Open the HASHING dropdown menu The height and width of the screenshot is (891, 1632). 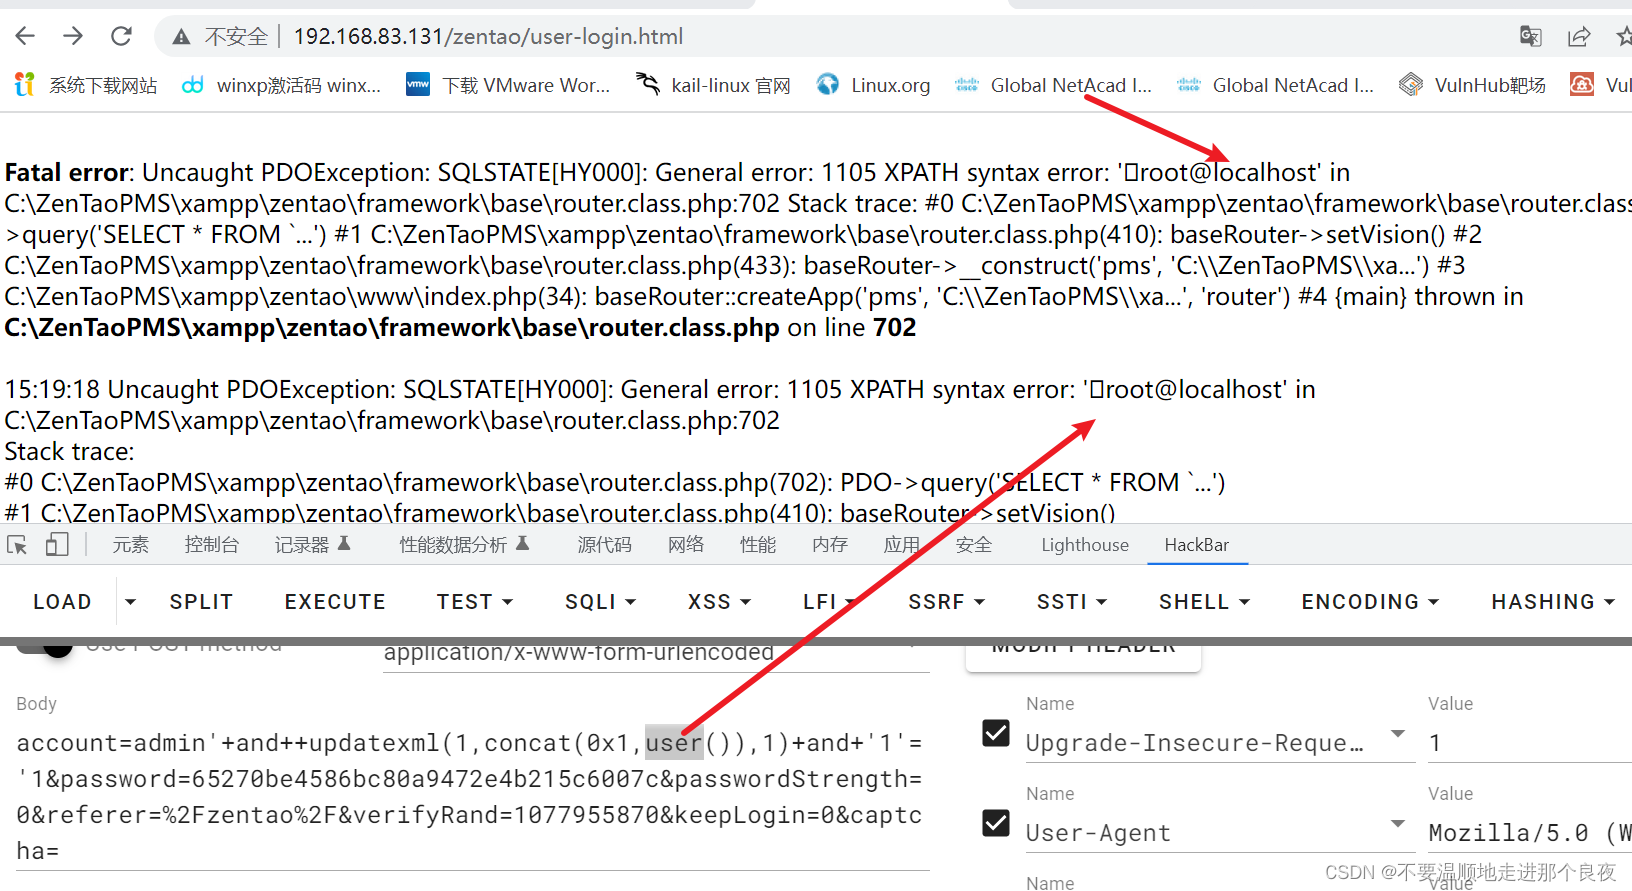tap(1554, 602)
